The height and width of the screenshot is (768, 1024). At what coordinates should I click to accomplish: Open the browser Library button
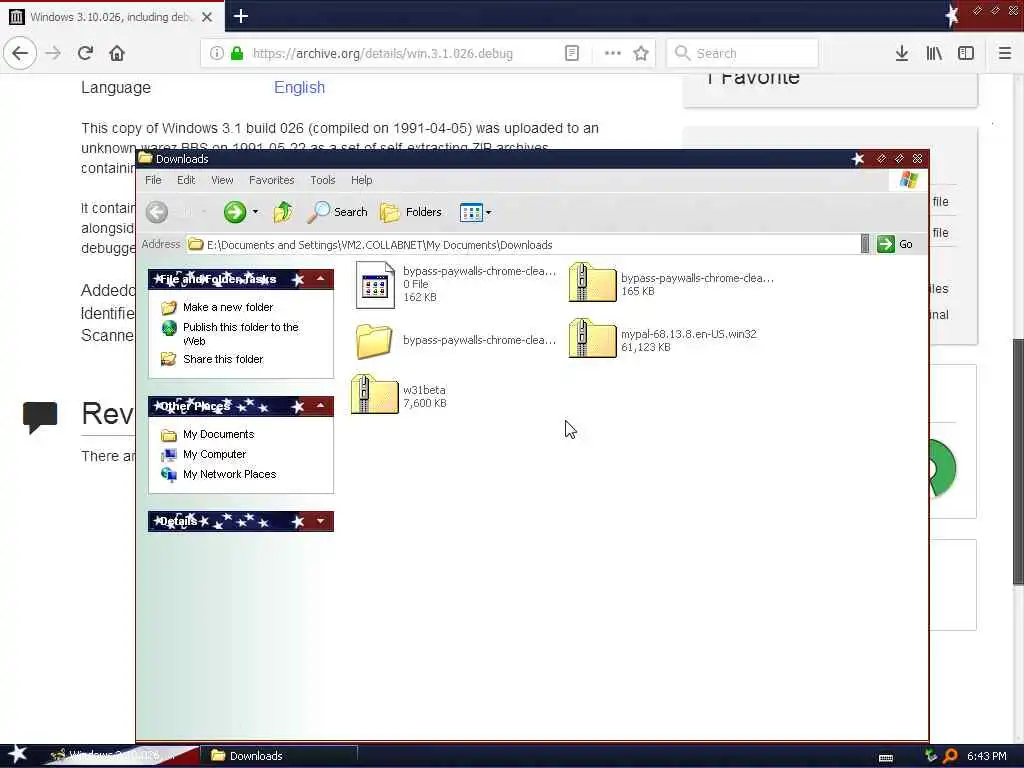934,54
